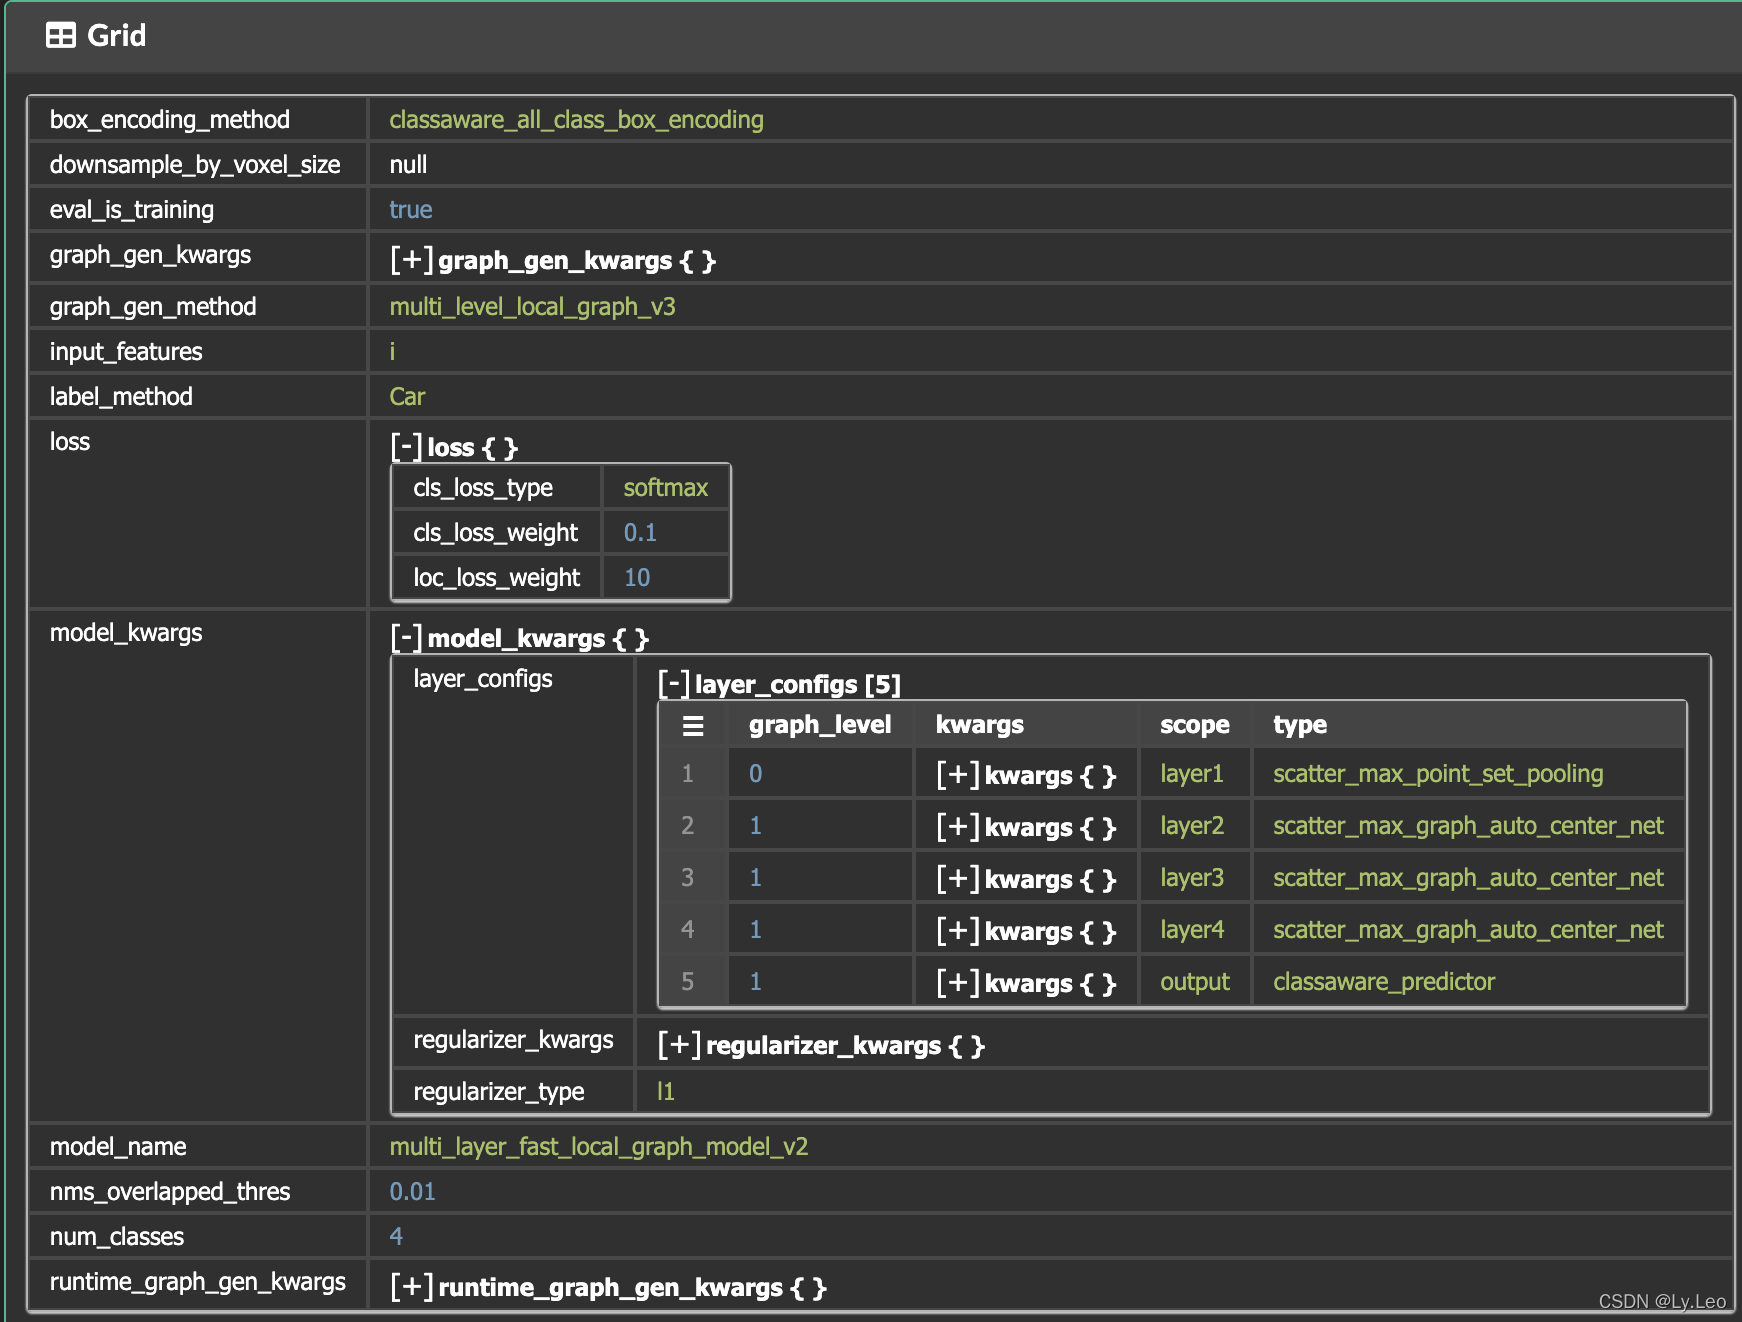Image resolution: width=1742 pixels, height=1322 pixels.
Task: Click cls_loss_weight value 0.1
Action: click(x=640, y=533)
